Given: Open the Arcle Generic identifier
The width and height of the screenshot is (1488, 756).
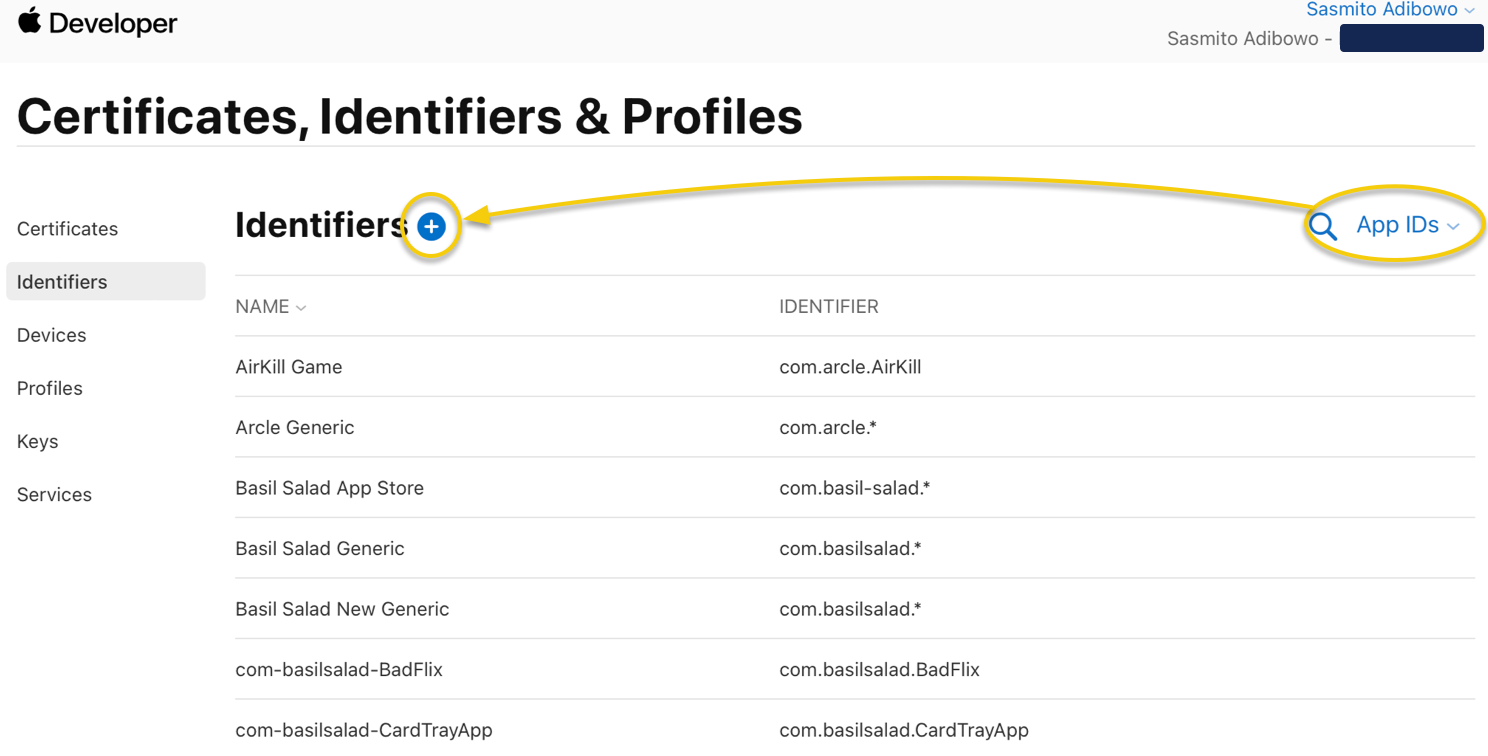Looking at the screenshot, I should [295, 427].
